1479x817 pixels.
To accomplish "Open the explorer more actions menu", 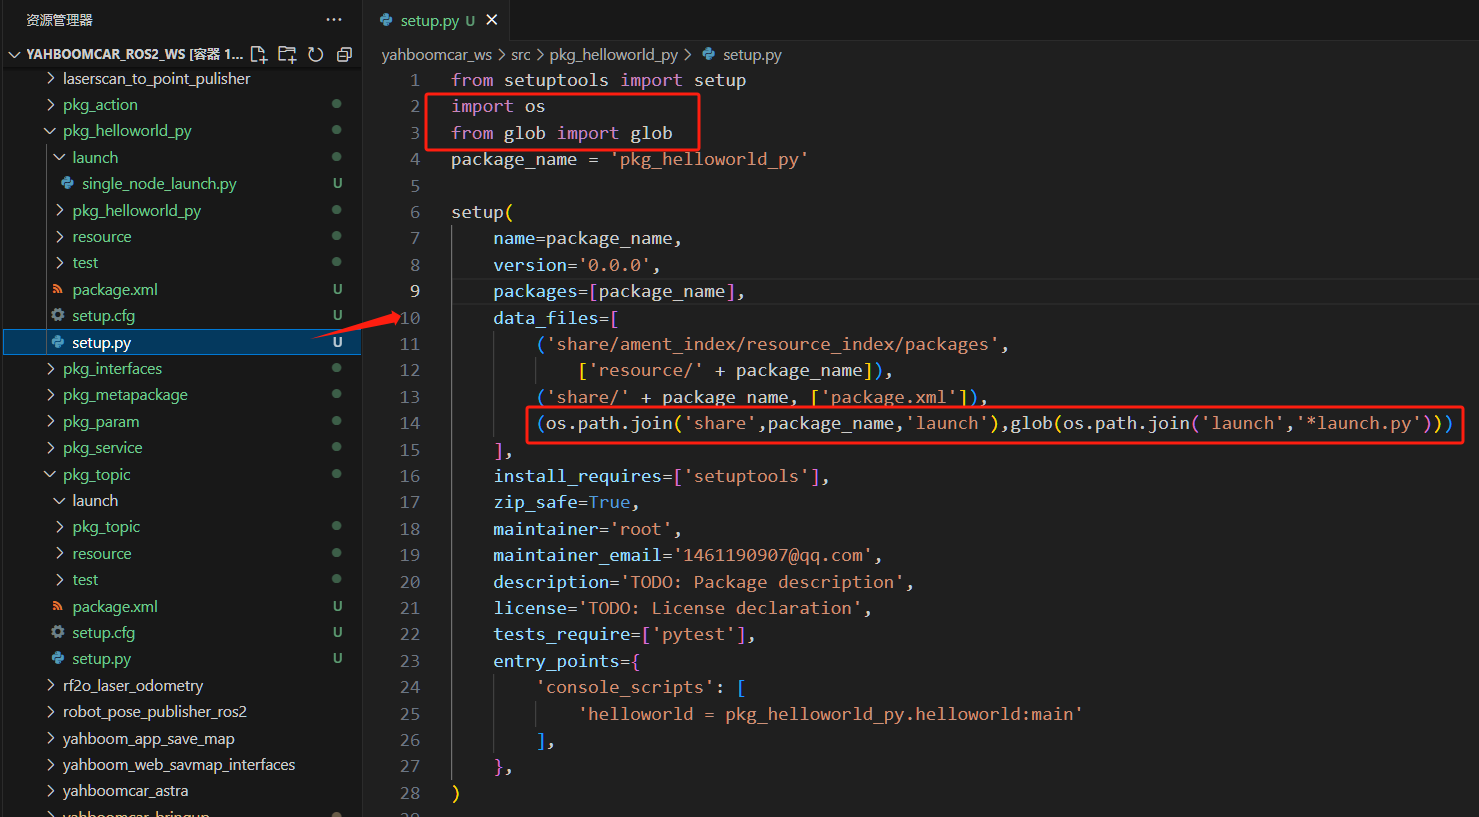I will tap(334, 20).
